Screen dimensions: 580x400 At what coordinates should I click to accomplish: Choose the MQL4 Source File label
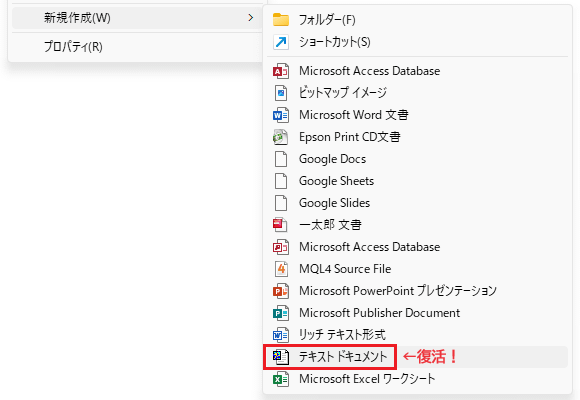tap(345, 269)
